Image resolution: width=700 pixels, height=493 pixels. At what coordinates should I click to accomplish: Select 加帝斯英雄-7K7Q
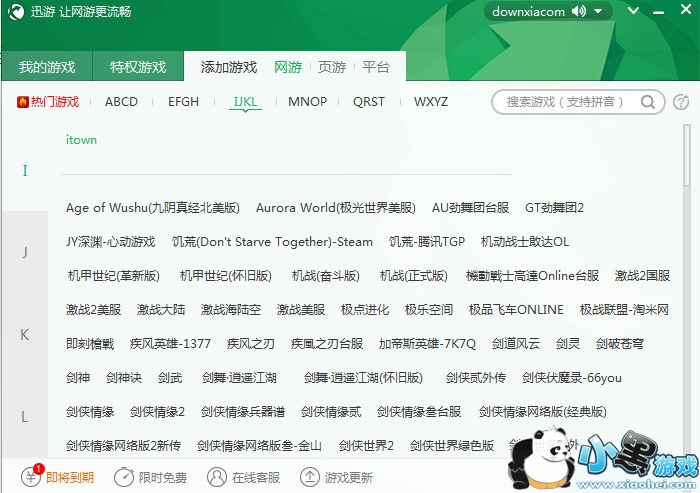coord(427,343)
